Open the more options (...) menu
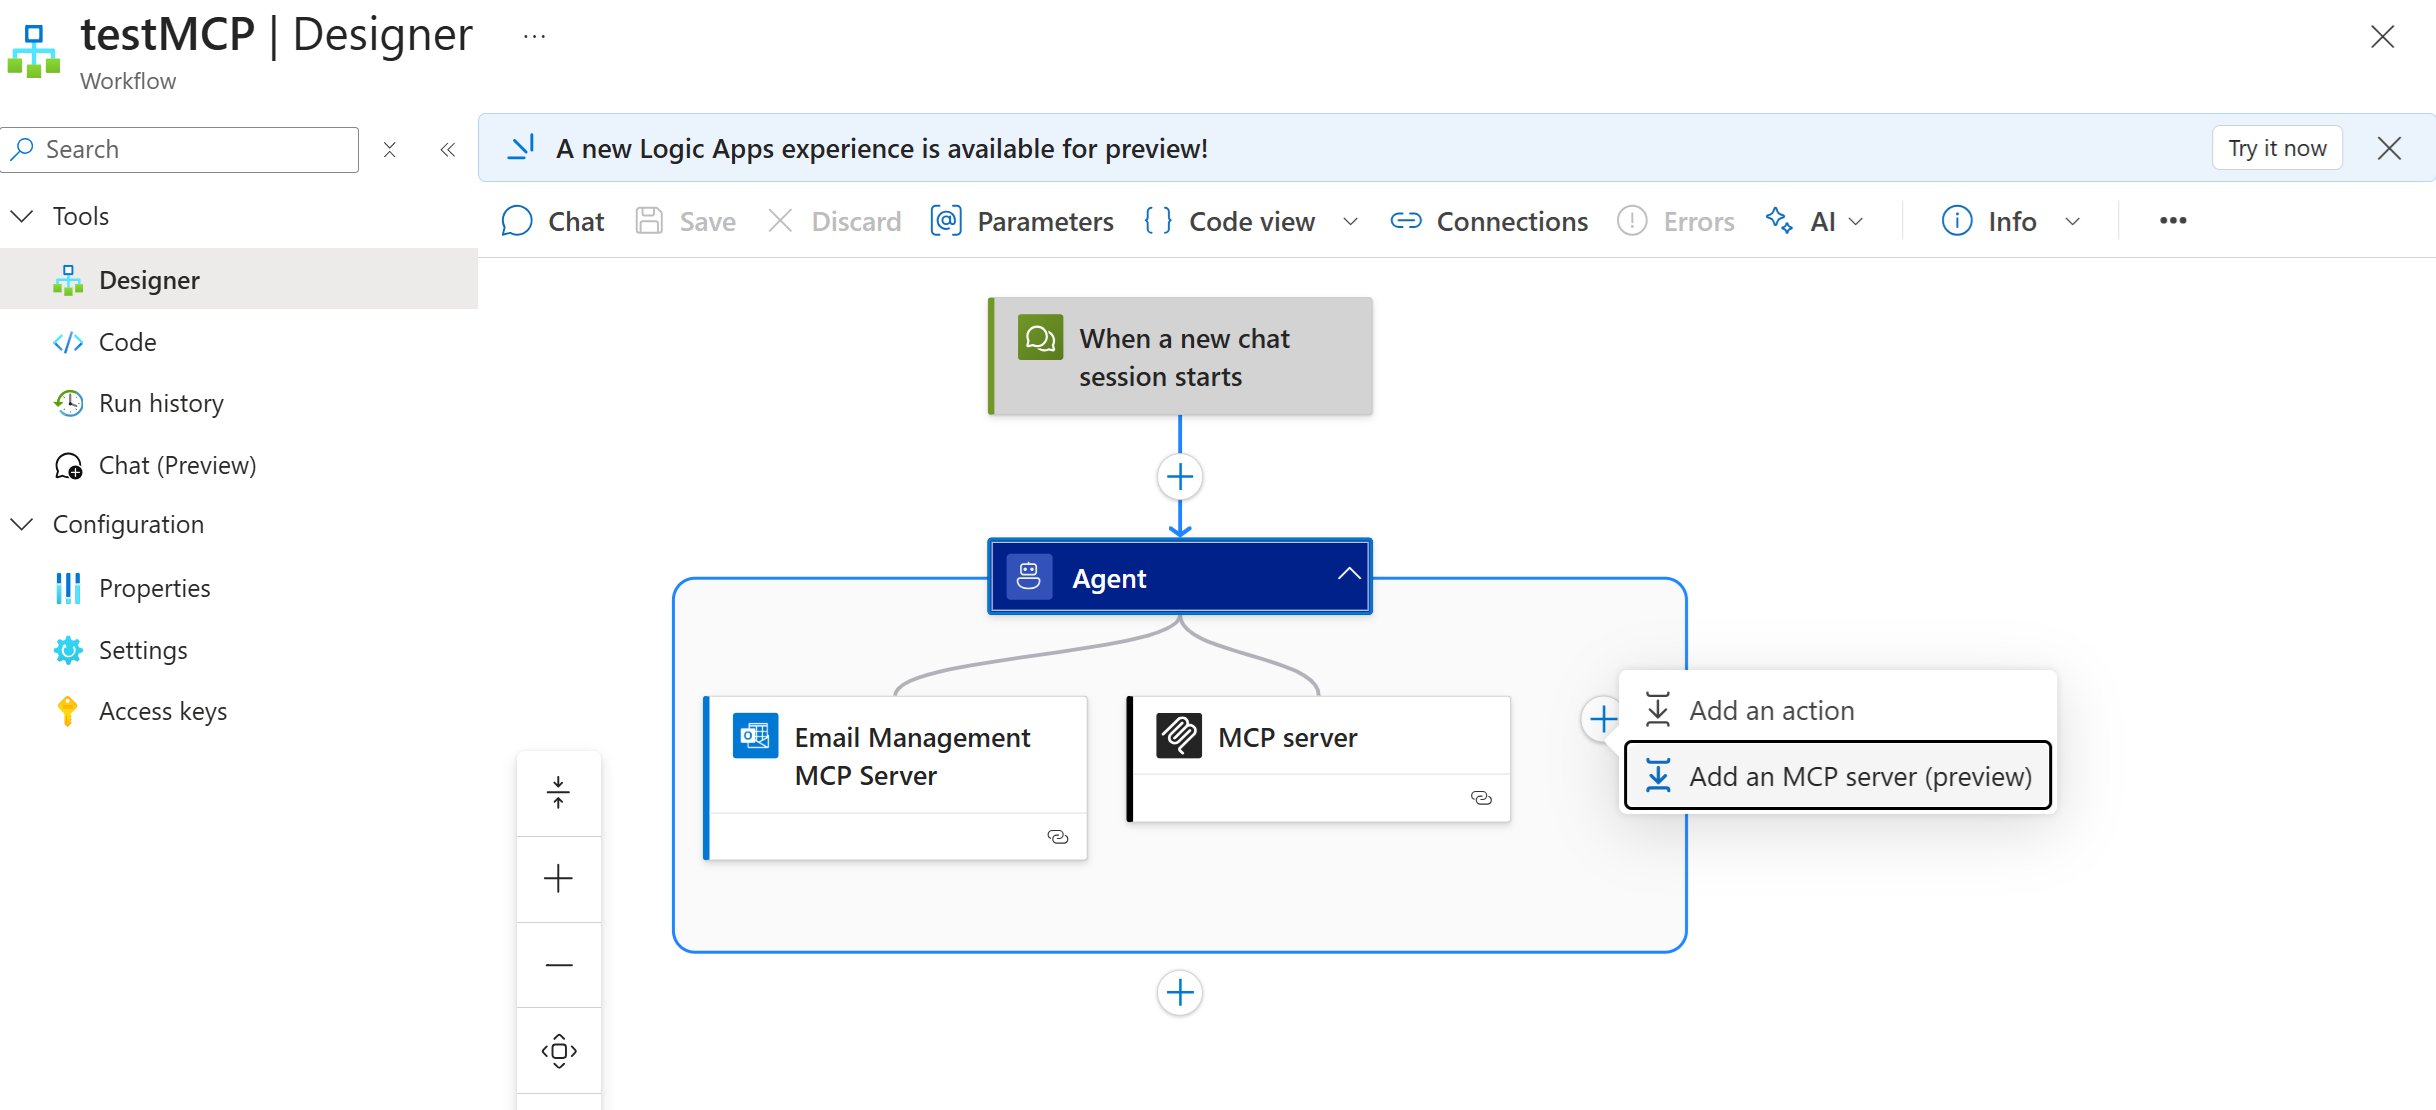The height and width of the screenshot is (1110, 2436). tap(2172, 220)
